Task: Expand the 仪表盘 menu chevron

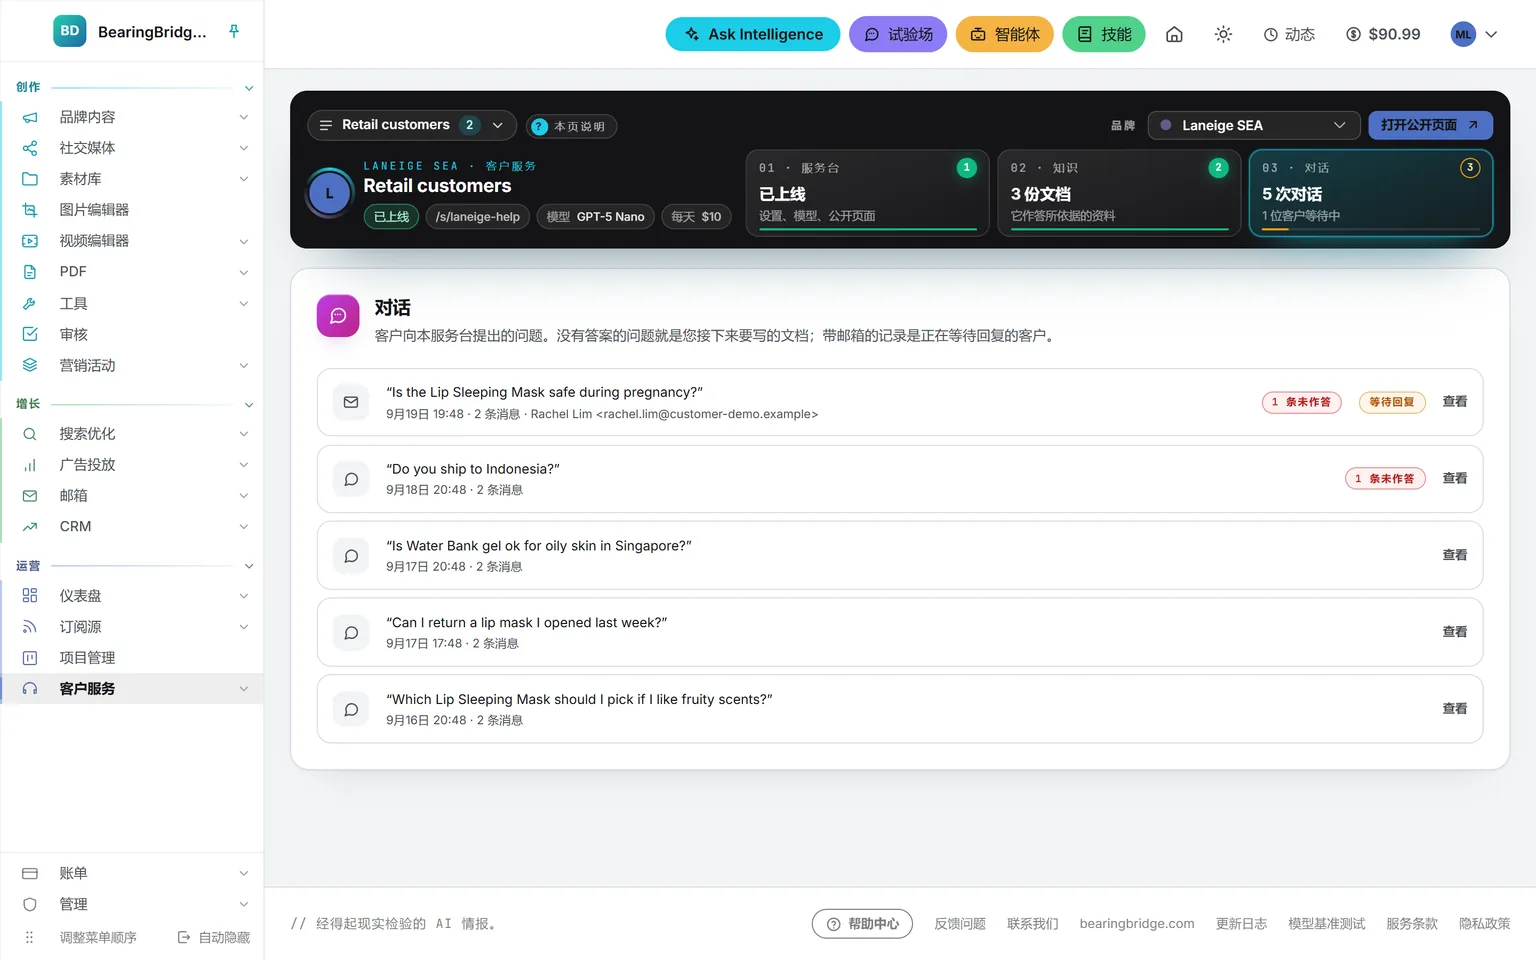Action: [x=244, y=596]
